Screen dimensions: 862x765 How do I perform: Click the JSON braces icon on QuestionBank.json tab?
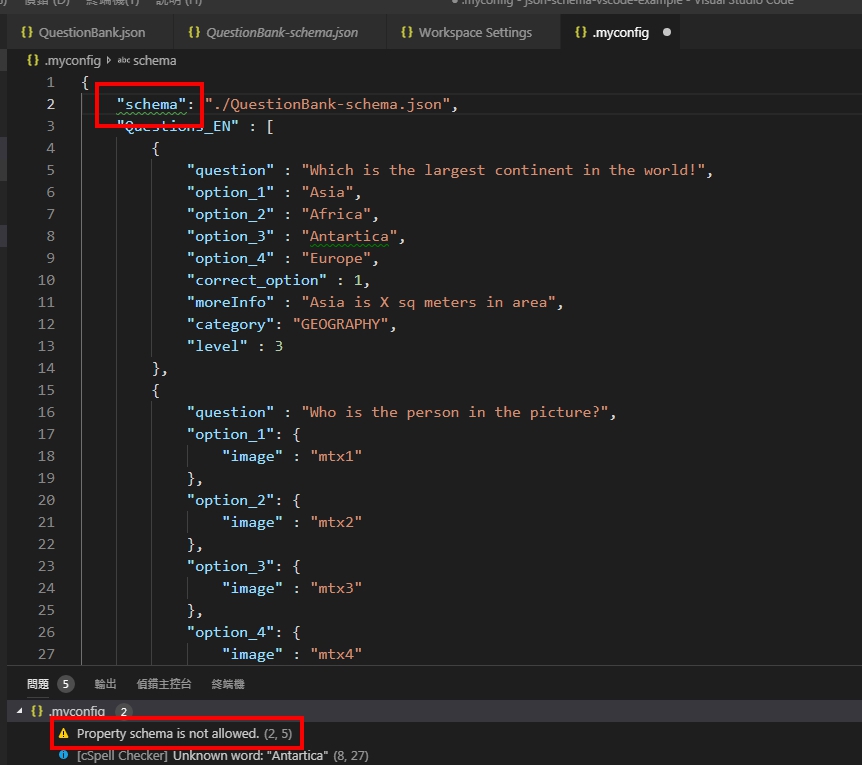click(25, 33)
